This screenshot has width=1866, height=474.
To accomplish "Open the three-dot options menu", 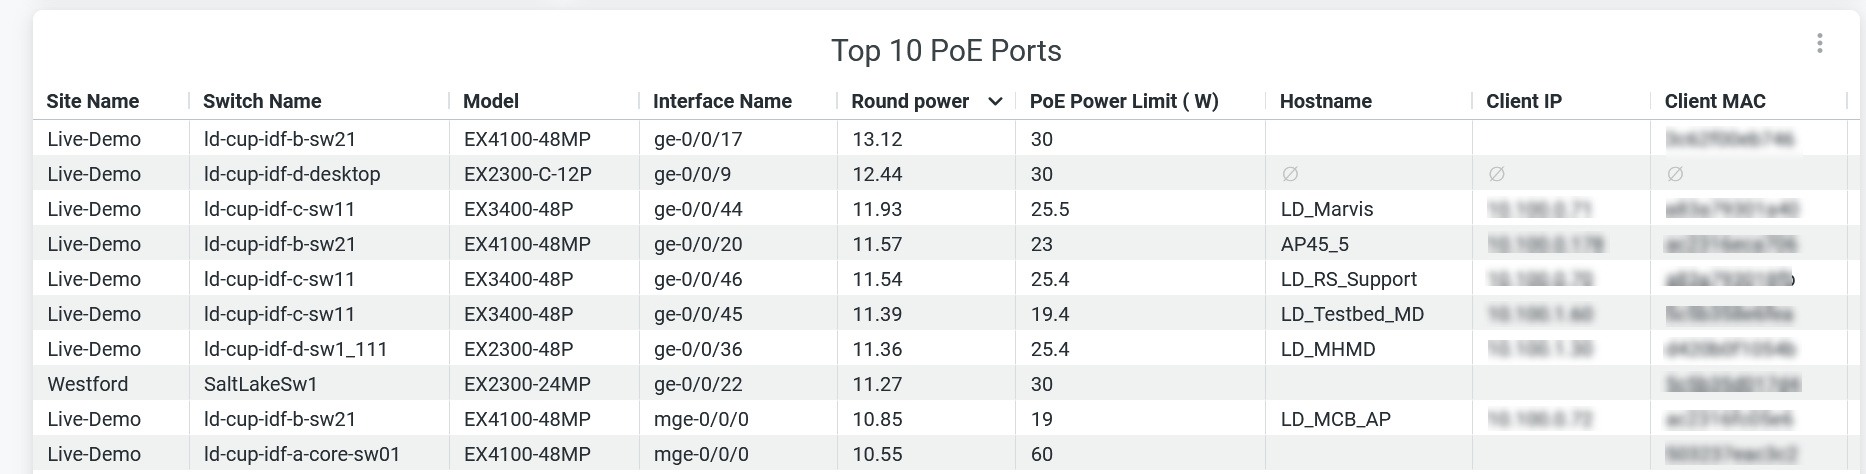I will [1819, 43].
